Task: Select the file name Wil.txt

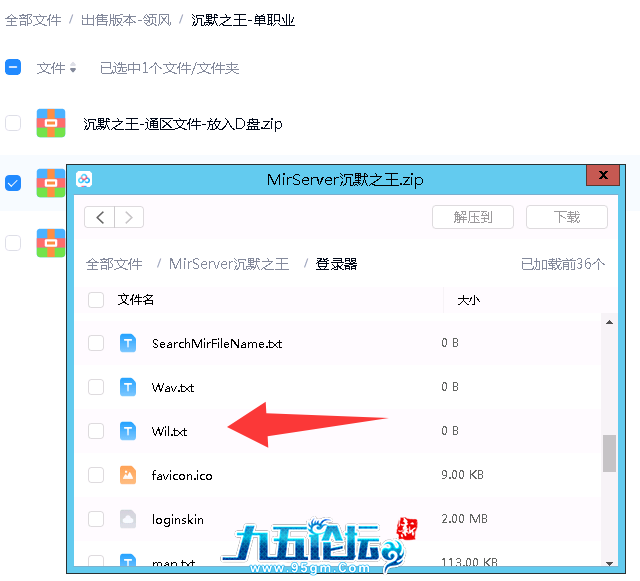Action: click(x=169, y=432)
